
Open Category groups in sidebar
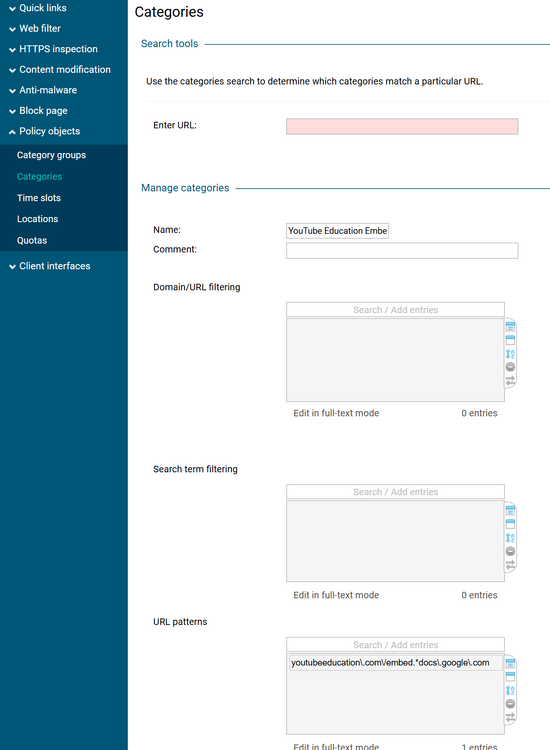(52, 155)
